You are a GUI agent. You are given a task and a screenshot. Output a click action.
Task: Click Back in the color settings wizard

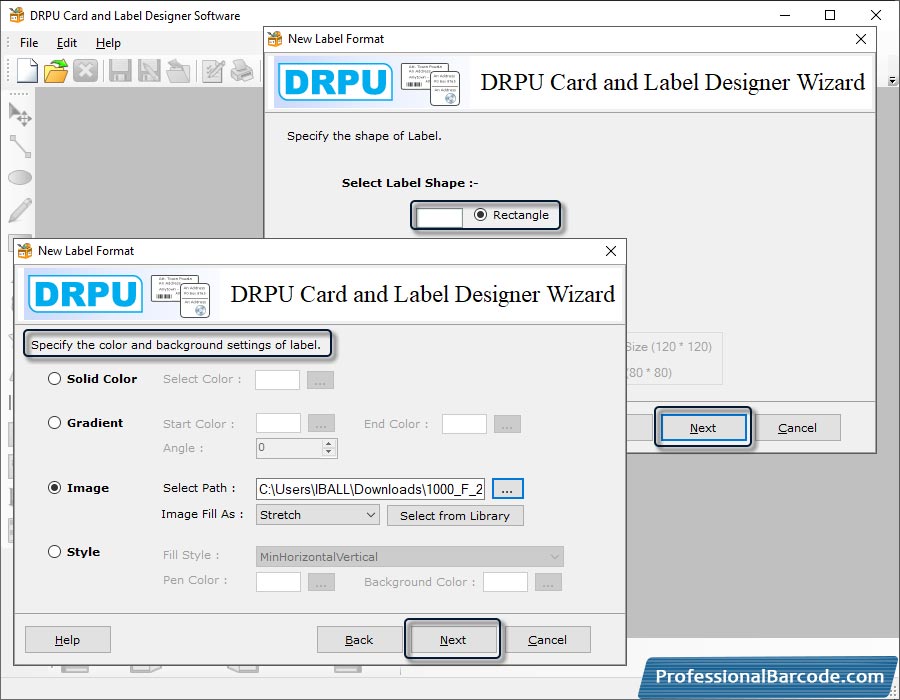pyautogui.click(x=359, y=640)
